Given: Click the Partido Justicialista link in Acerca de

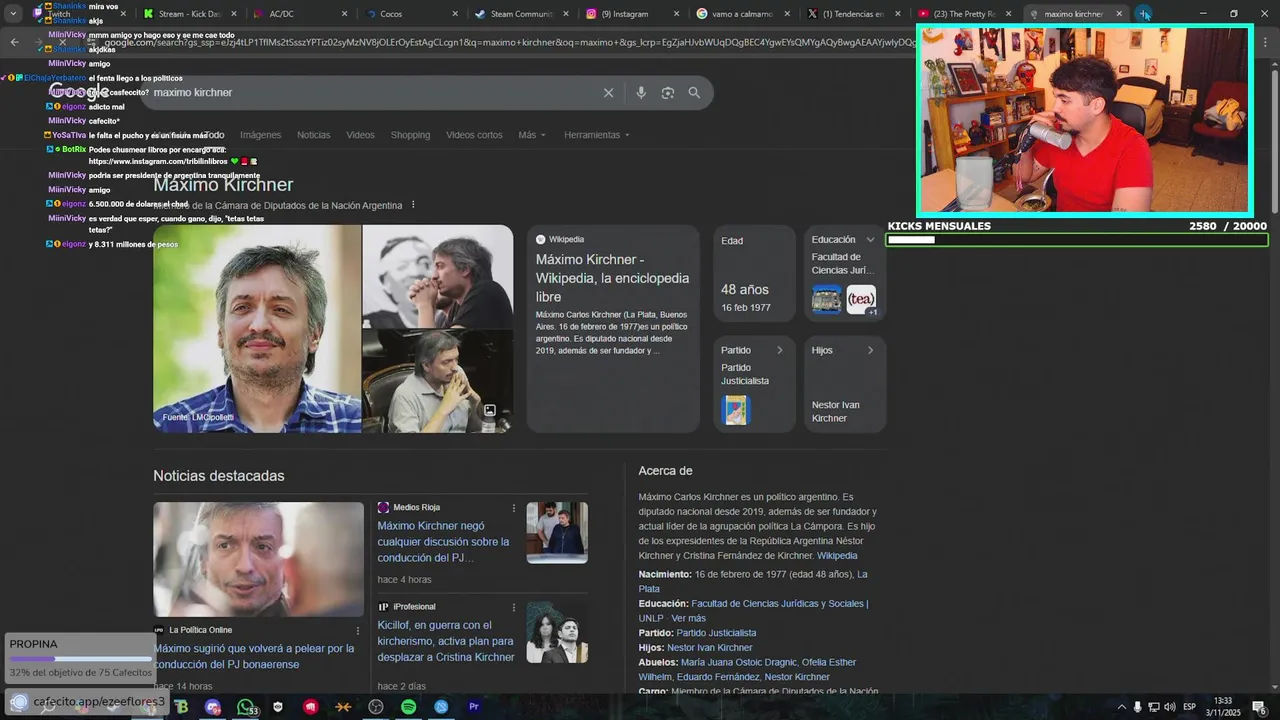Looking at the screenshot, I should (x=716, y=633).
